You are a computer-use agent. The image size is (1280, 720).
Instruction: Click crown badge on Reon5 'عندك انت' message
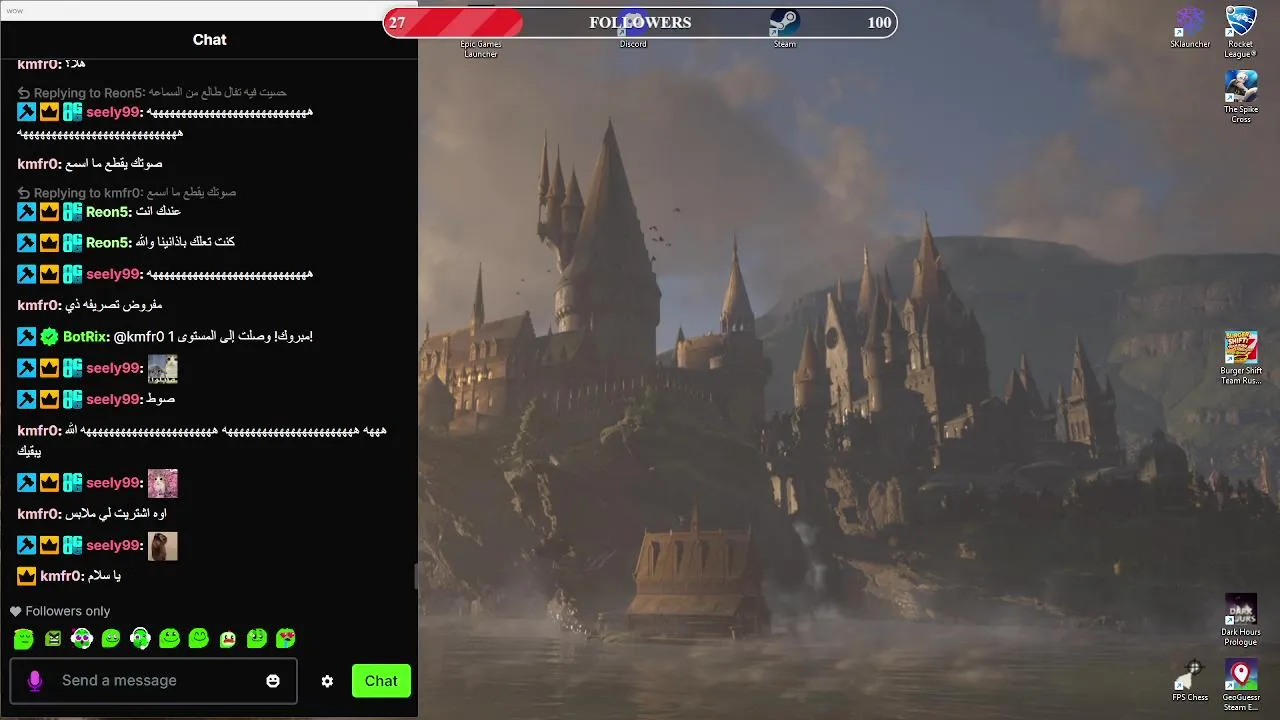[x=49, y=212]
